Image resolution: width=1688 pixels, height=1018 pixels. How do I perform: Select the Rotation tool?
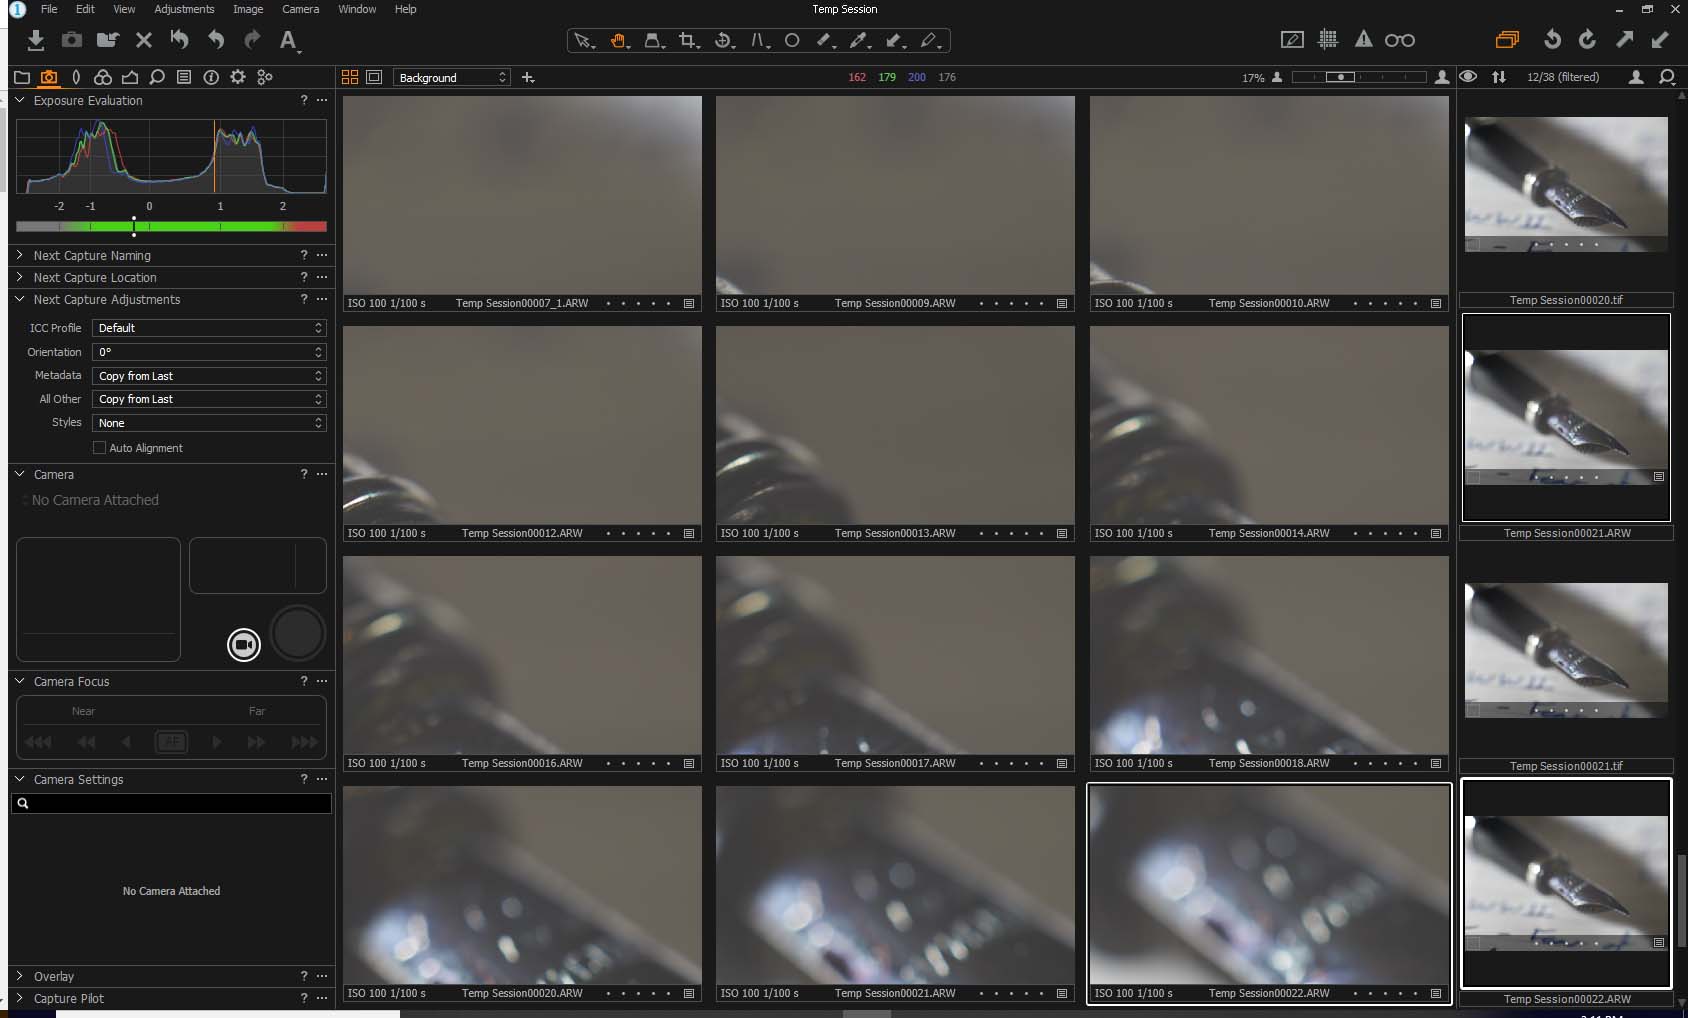724,40
